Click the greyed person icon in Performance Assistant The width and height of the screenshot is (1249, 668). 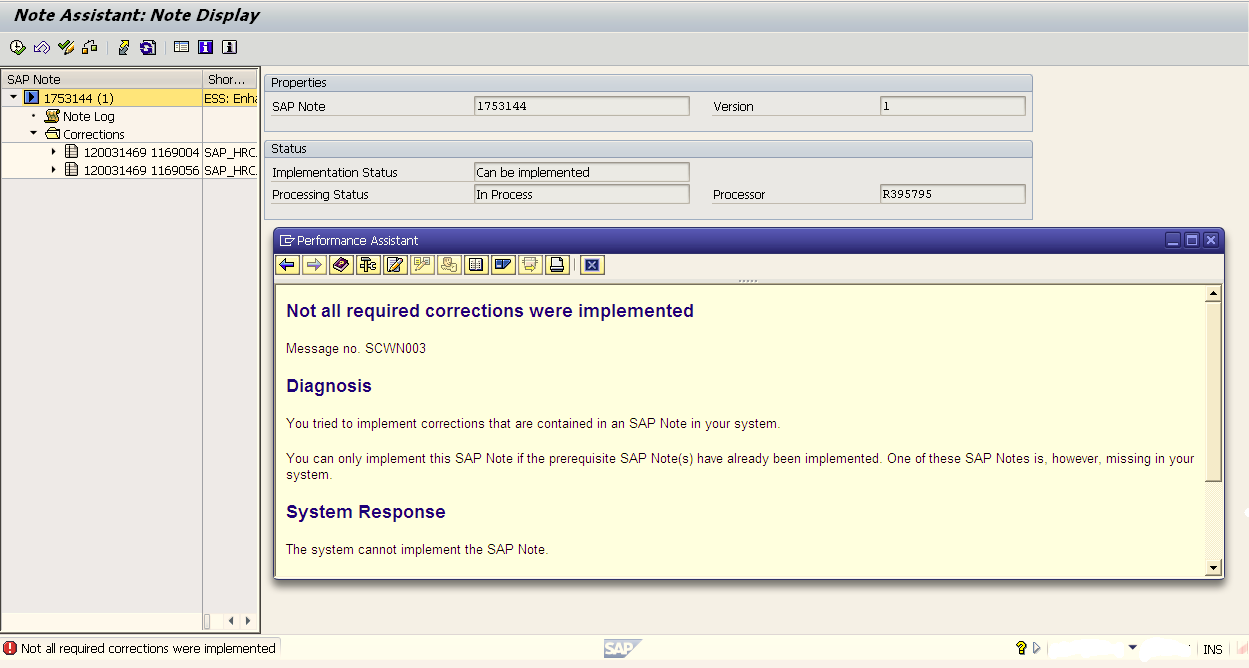[449, 264]
